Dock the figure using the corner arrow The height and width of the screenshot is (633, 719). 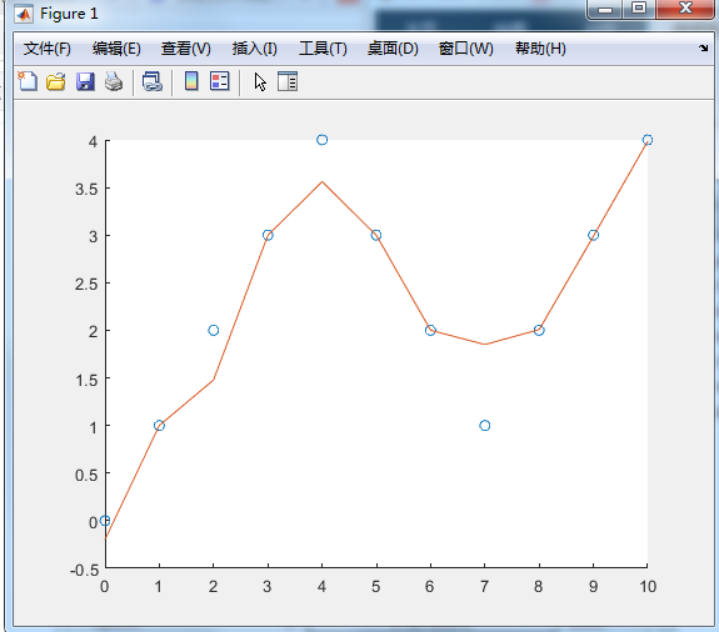(x=703, y=48)
